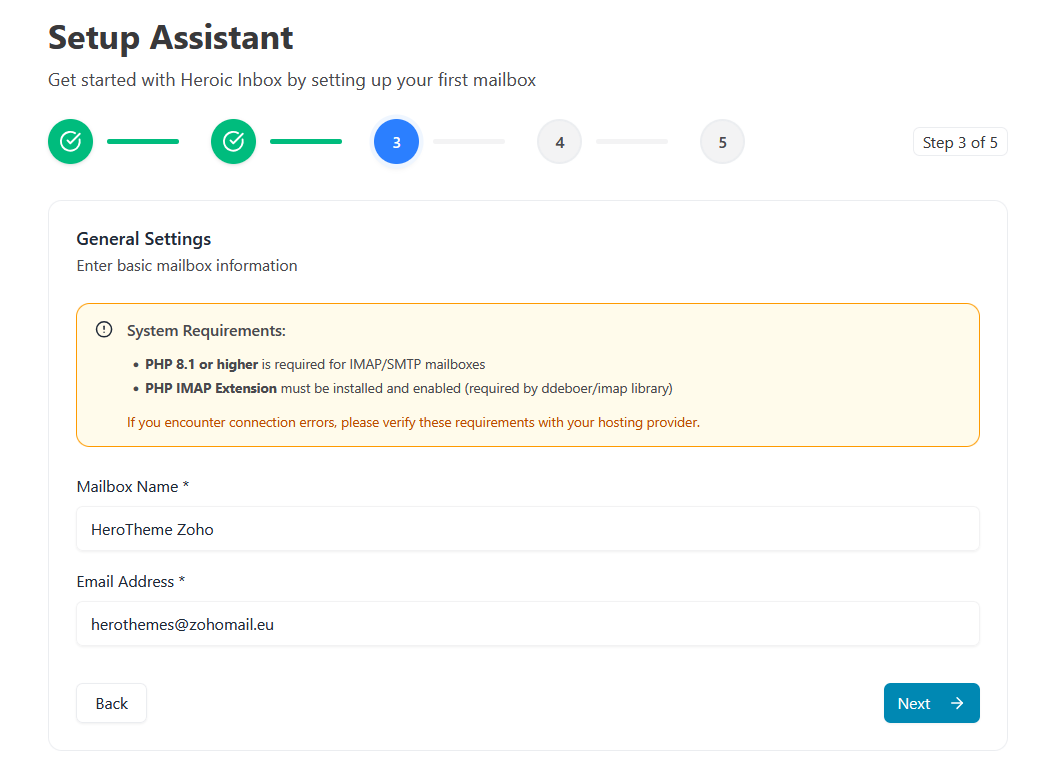Click the Mailbox Name field label
Viewport: 1037px width, 772px height.
click(132, 487)
